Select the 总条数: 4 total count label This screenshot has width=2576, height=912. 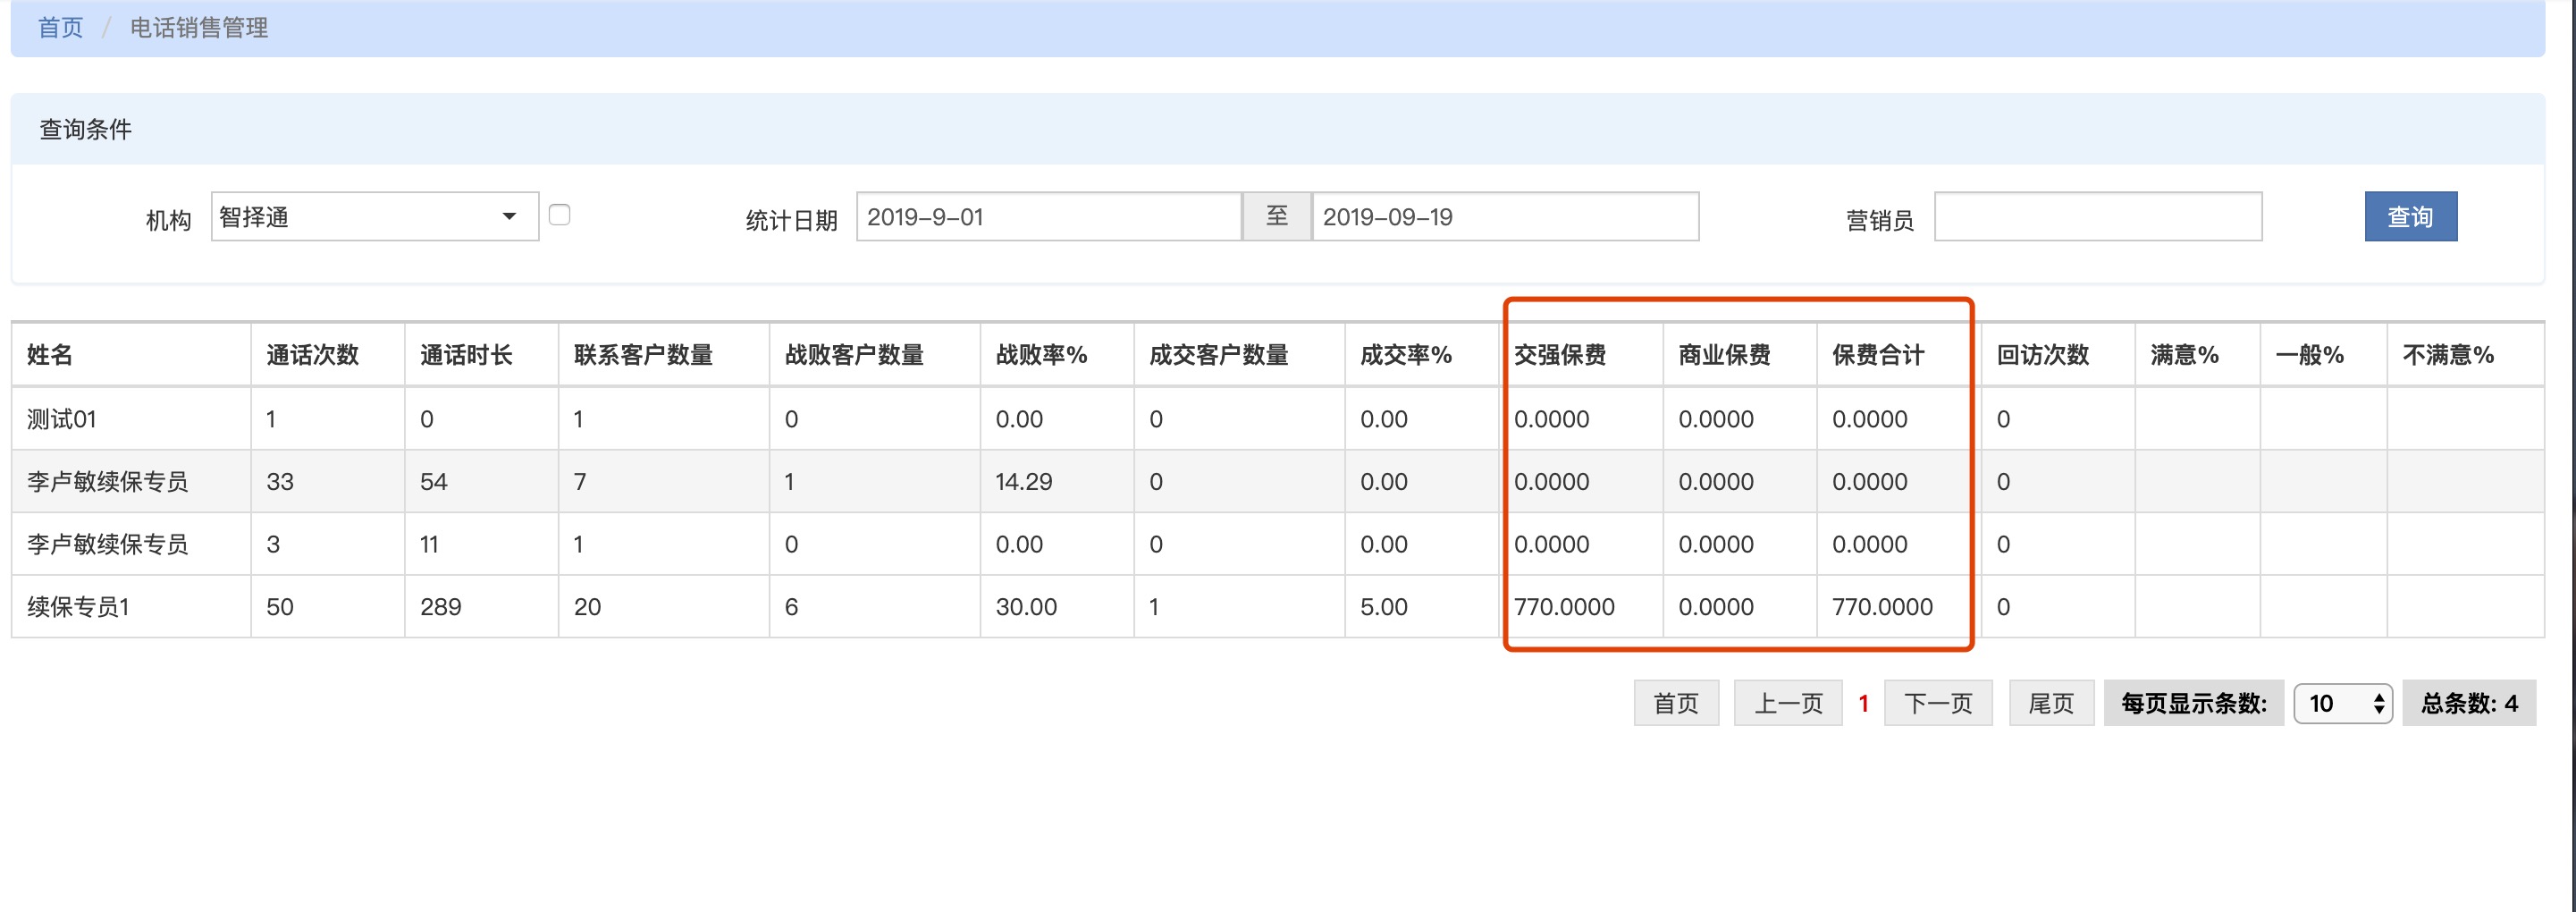click(x=2469, y=703)
